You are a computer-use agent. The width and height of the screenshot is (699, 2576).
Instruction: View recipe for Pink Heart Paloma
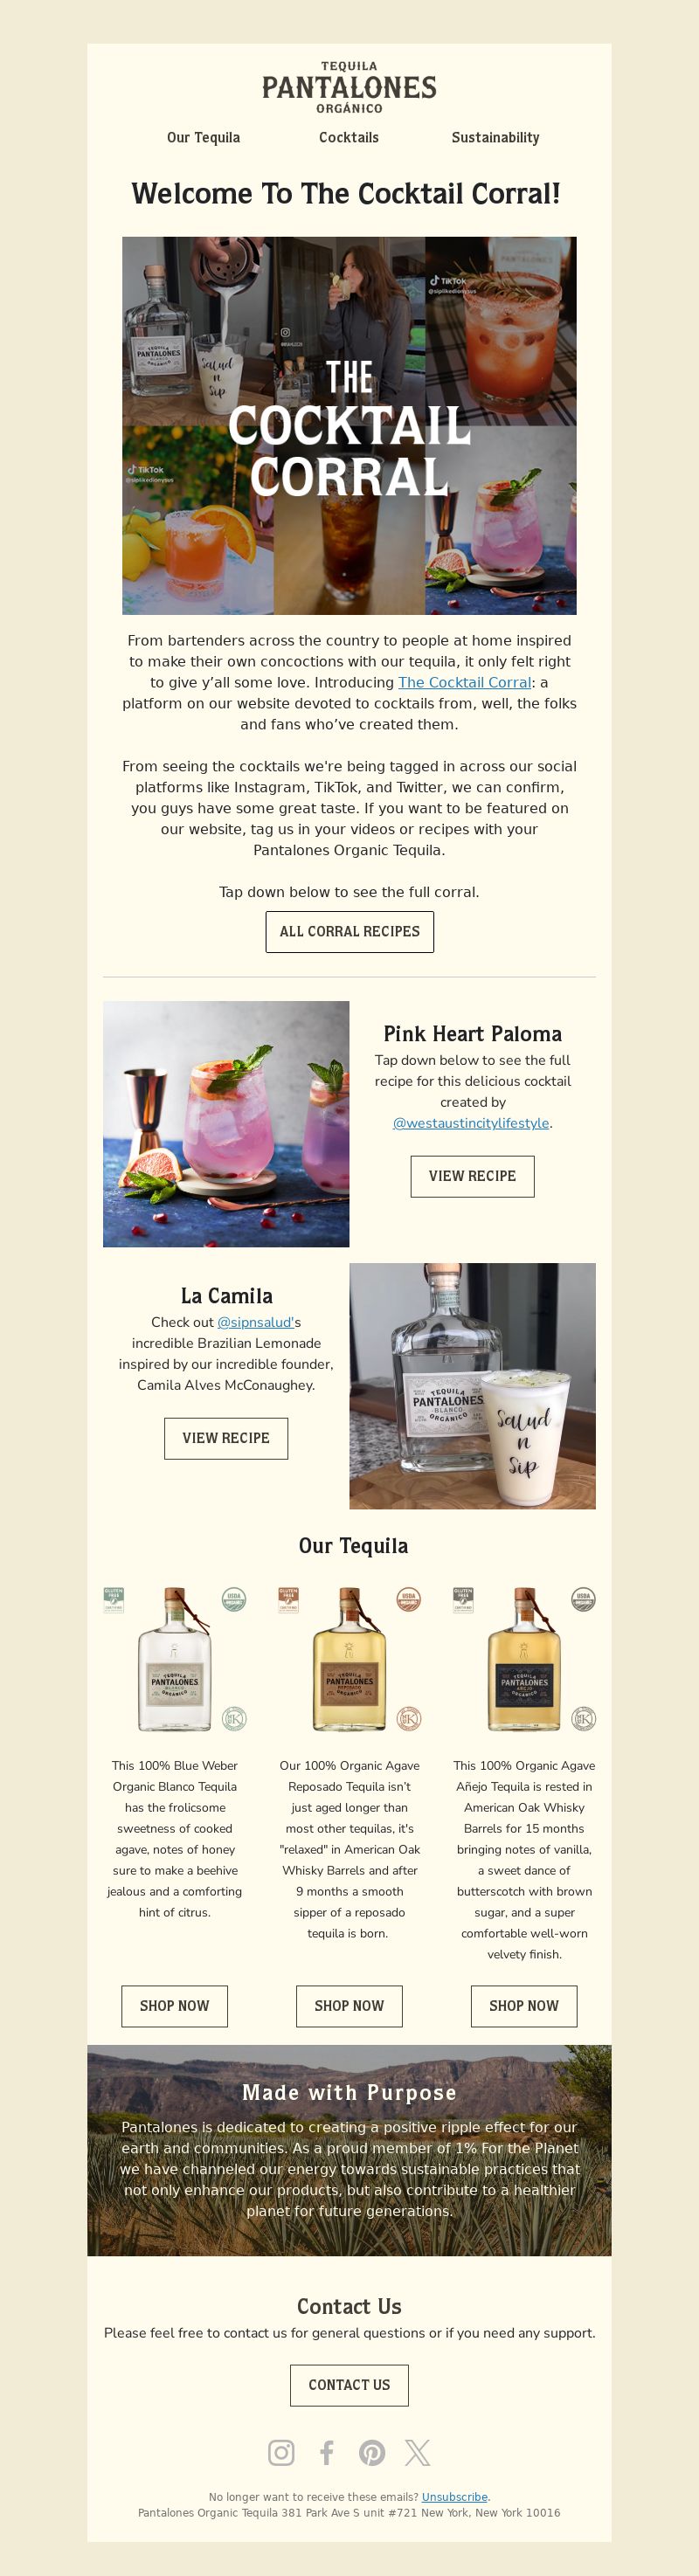tap(472, 1176)
